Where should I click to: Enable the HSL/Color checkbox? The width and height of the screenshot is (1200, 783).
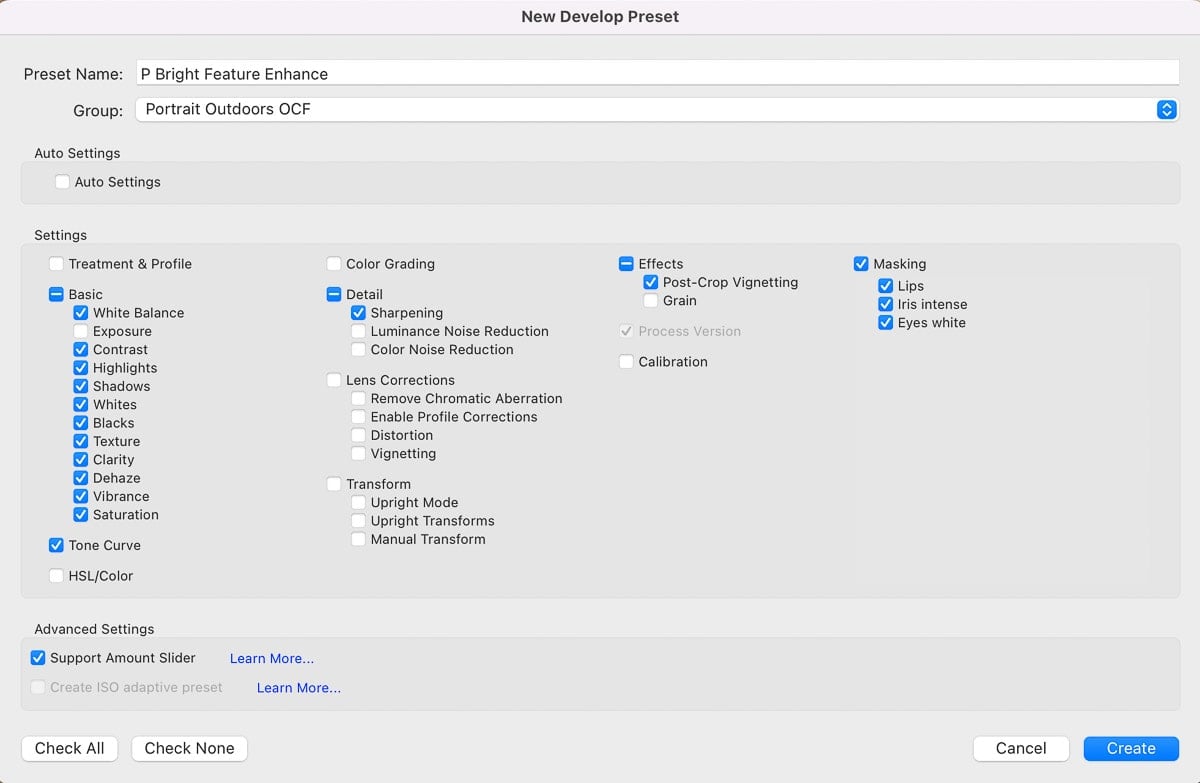(x=56, y=576)
